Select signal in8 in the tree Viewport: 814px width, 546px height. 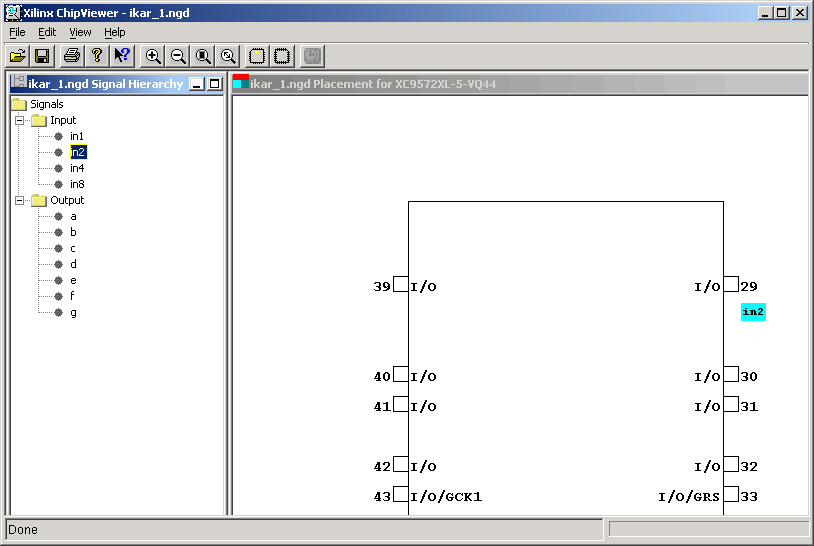(x=77, y=184)
